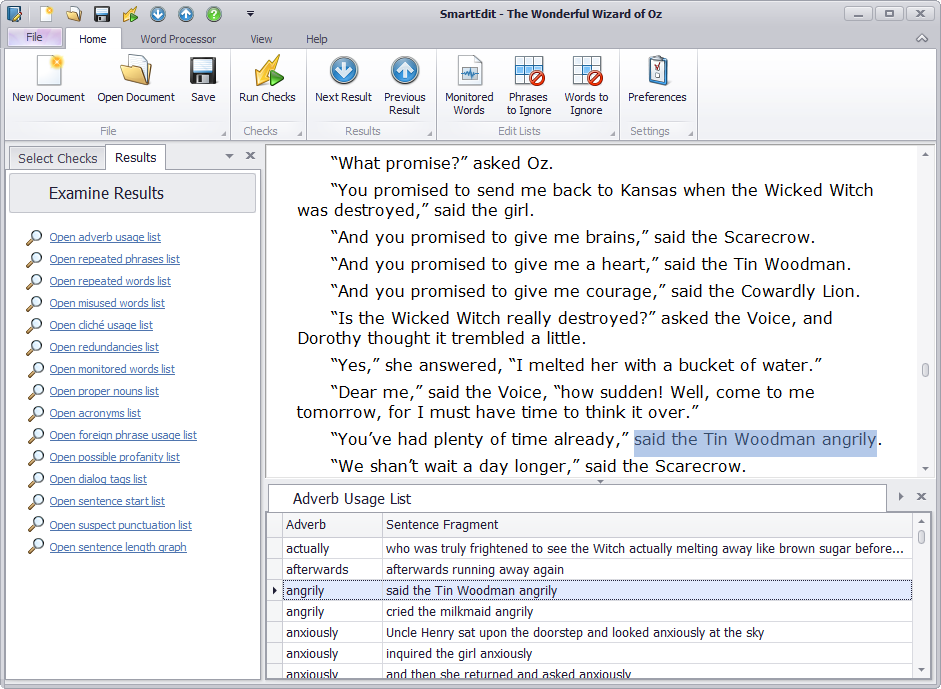Open the Preferences settings
Viewport: 941px width, 689px height.
pyautogui.click(x=657, y=80)
